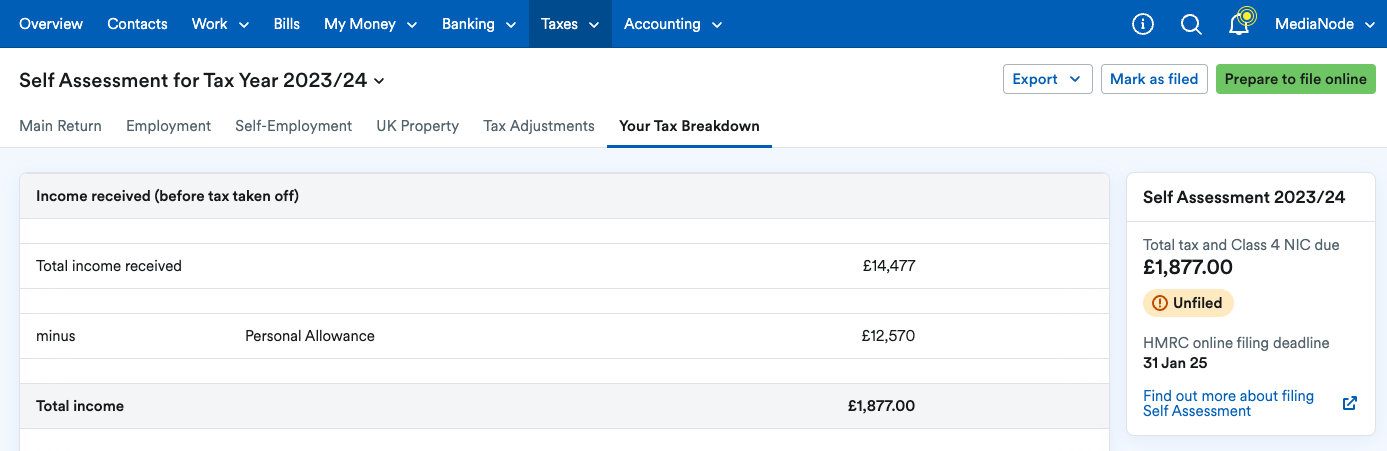Go to Overview in top navigation
The image size is (1387, 451).
point(51,24)
